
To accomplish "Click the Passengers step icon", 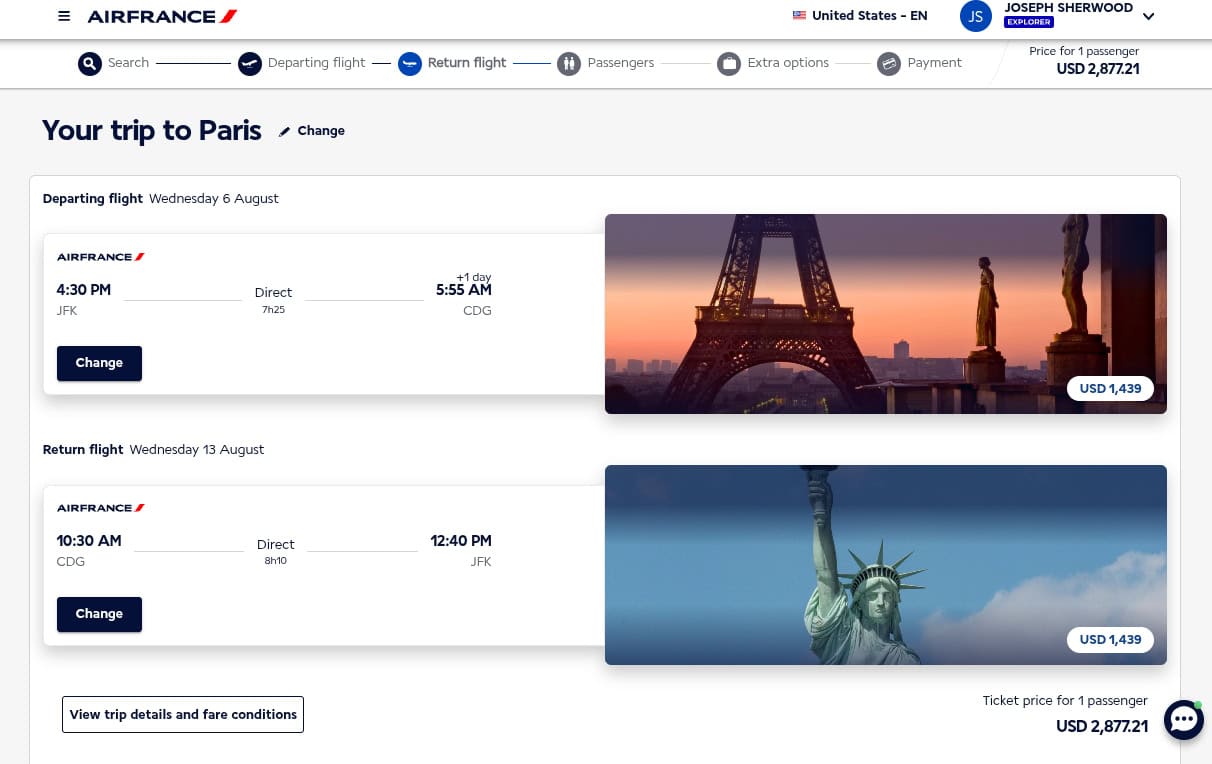I will pos(569,63).
